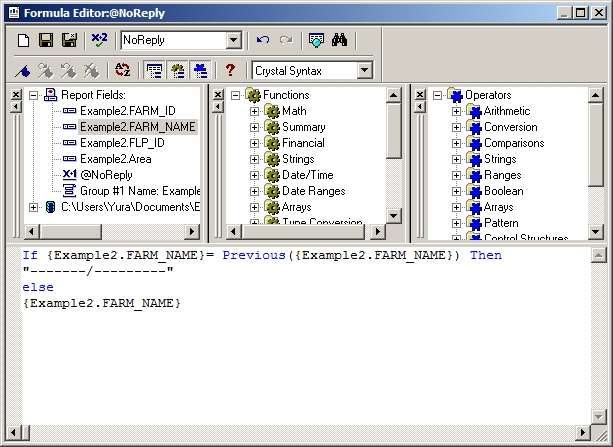This screenshot has height=447, width=613.
Task: Click the Previous keyword in formula
Action: [x=254, y=255]
